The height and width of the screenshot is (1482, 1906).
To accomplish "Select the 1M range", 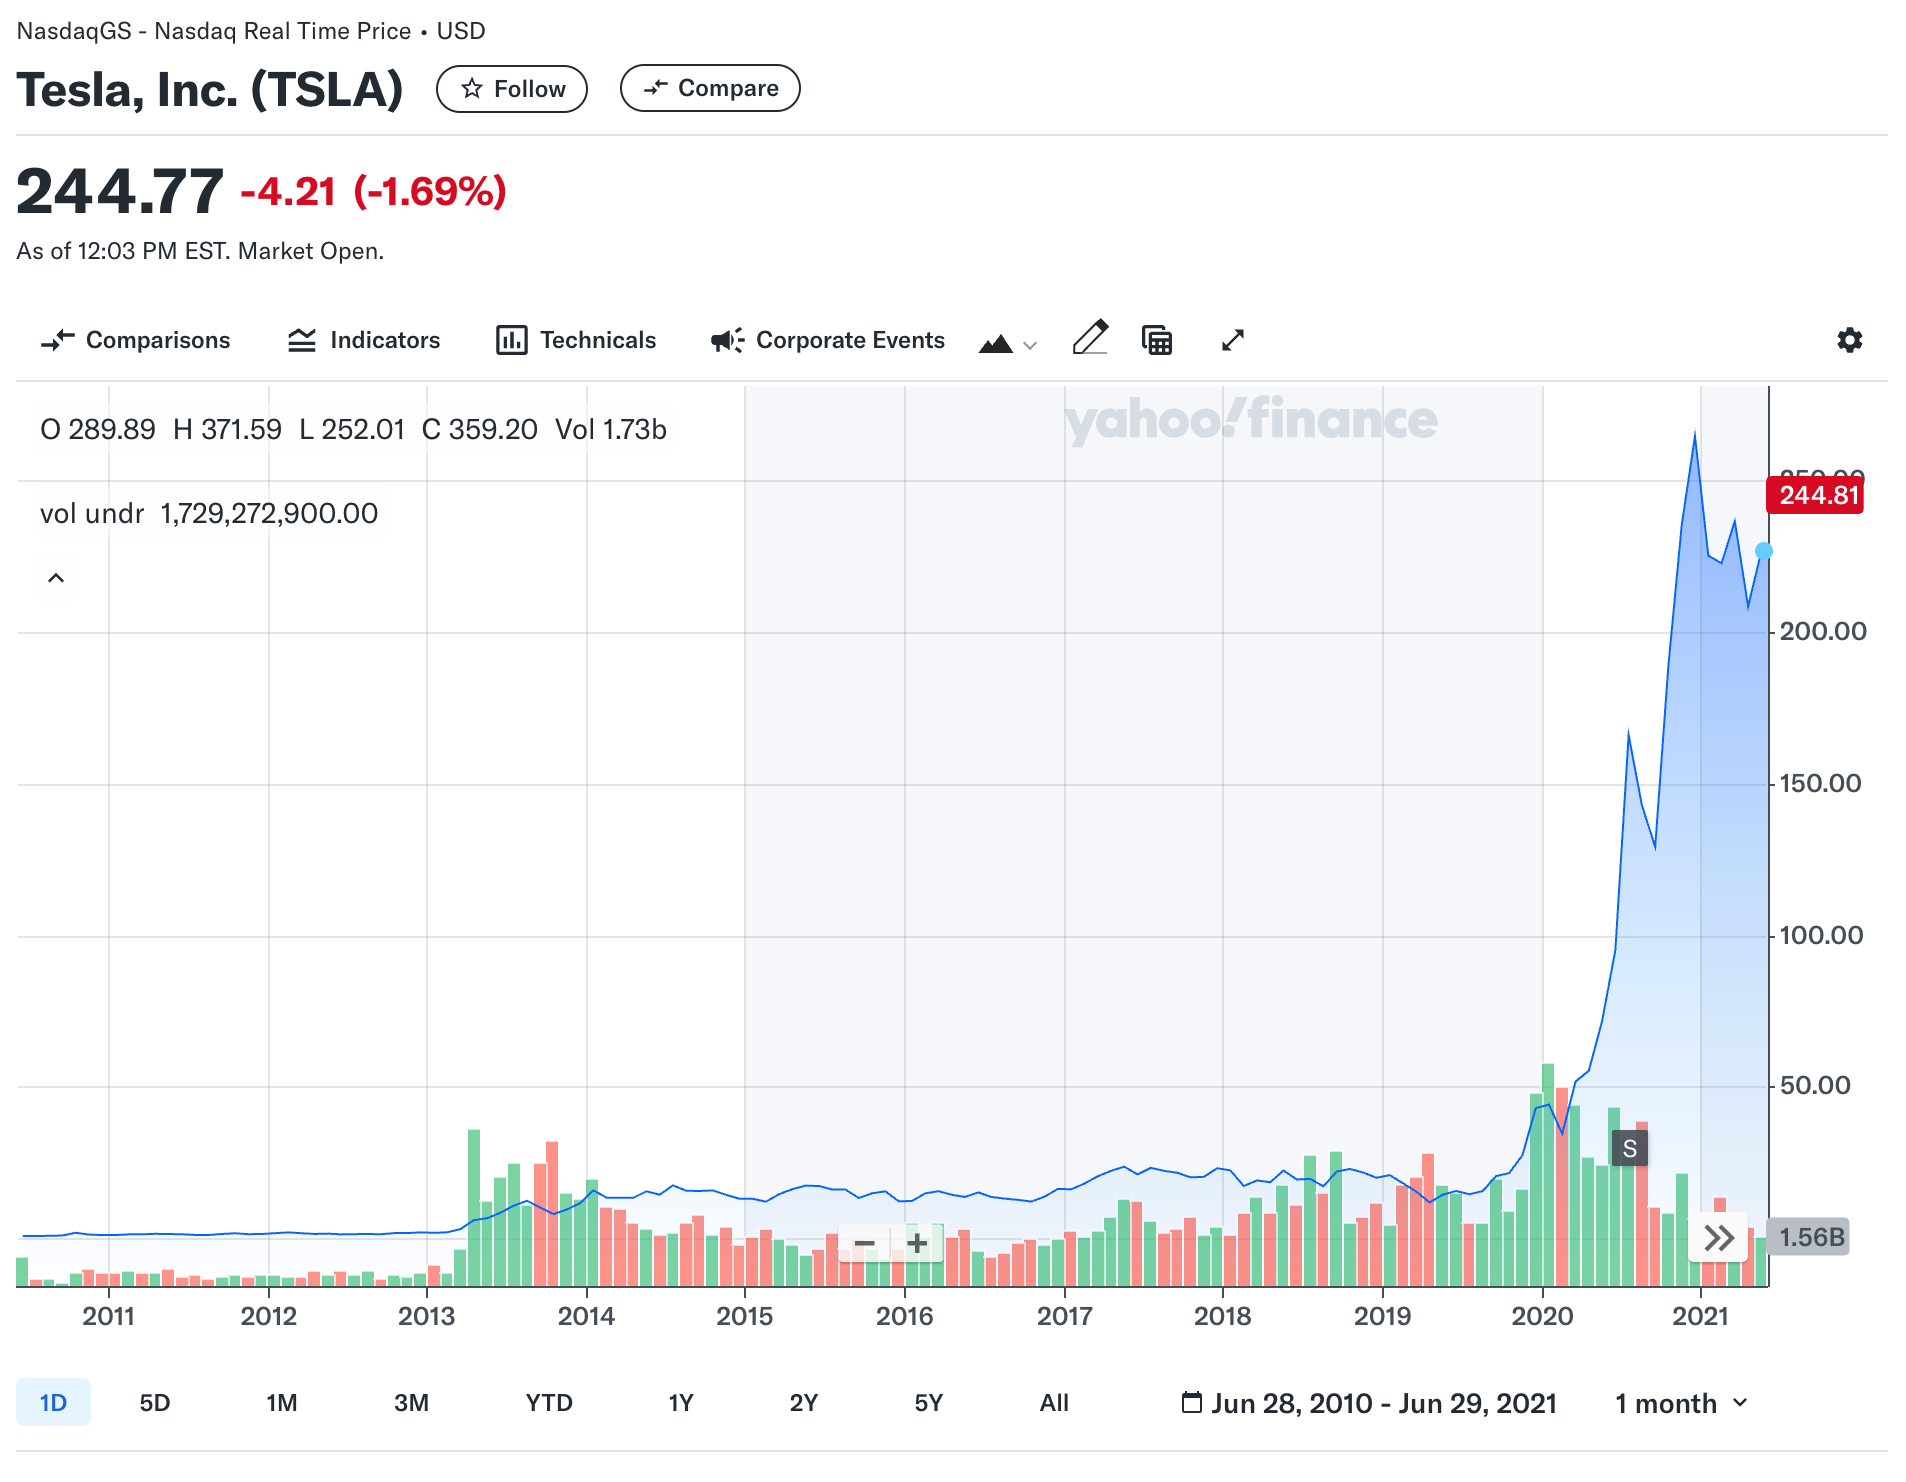I will pyautogui.click(x=282, y=1402).
